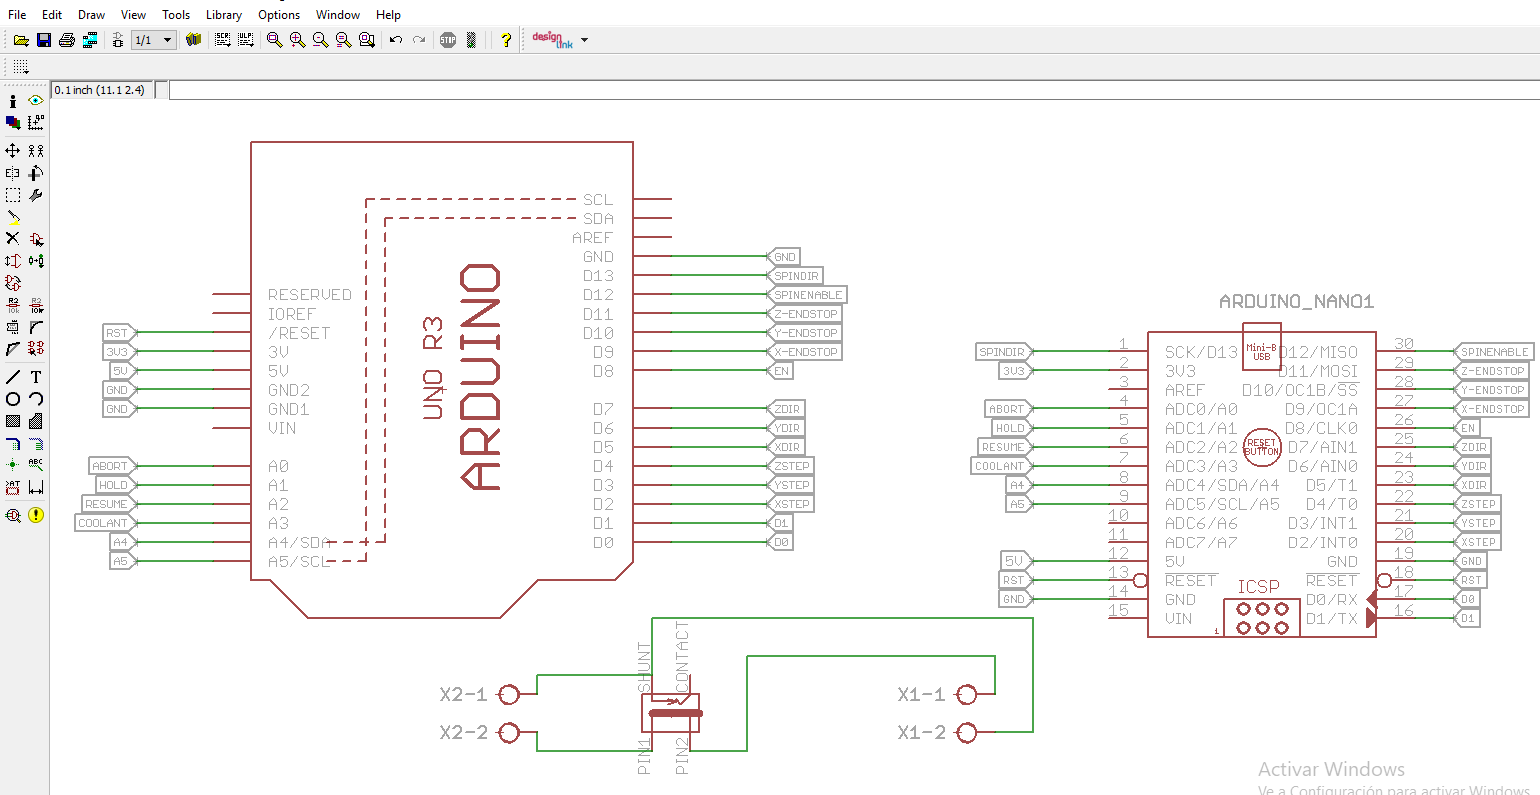Select the Copy tool

coord(36,150)
